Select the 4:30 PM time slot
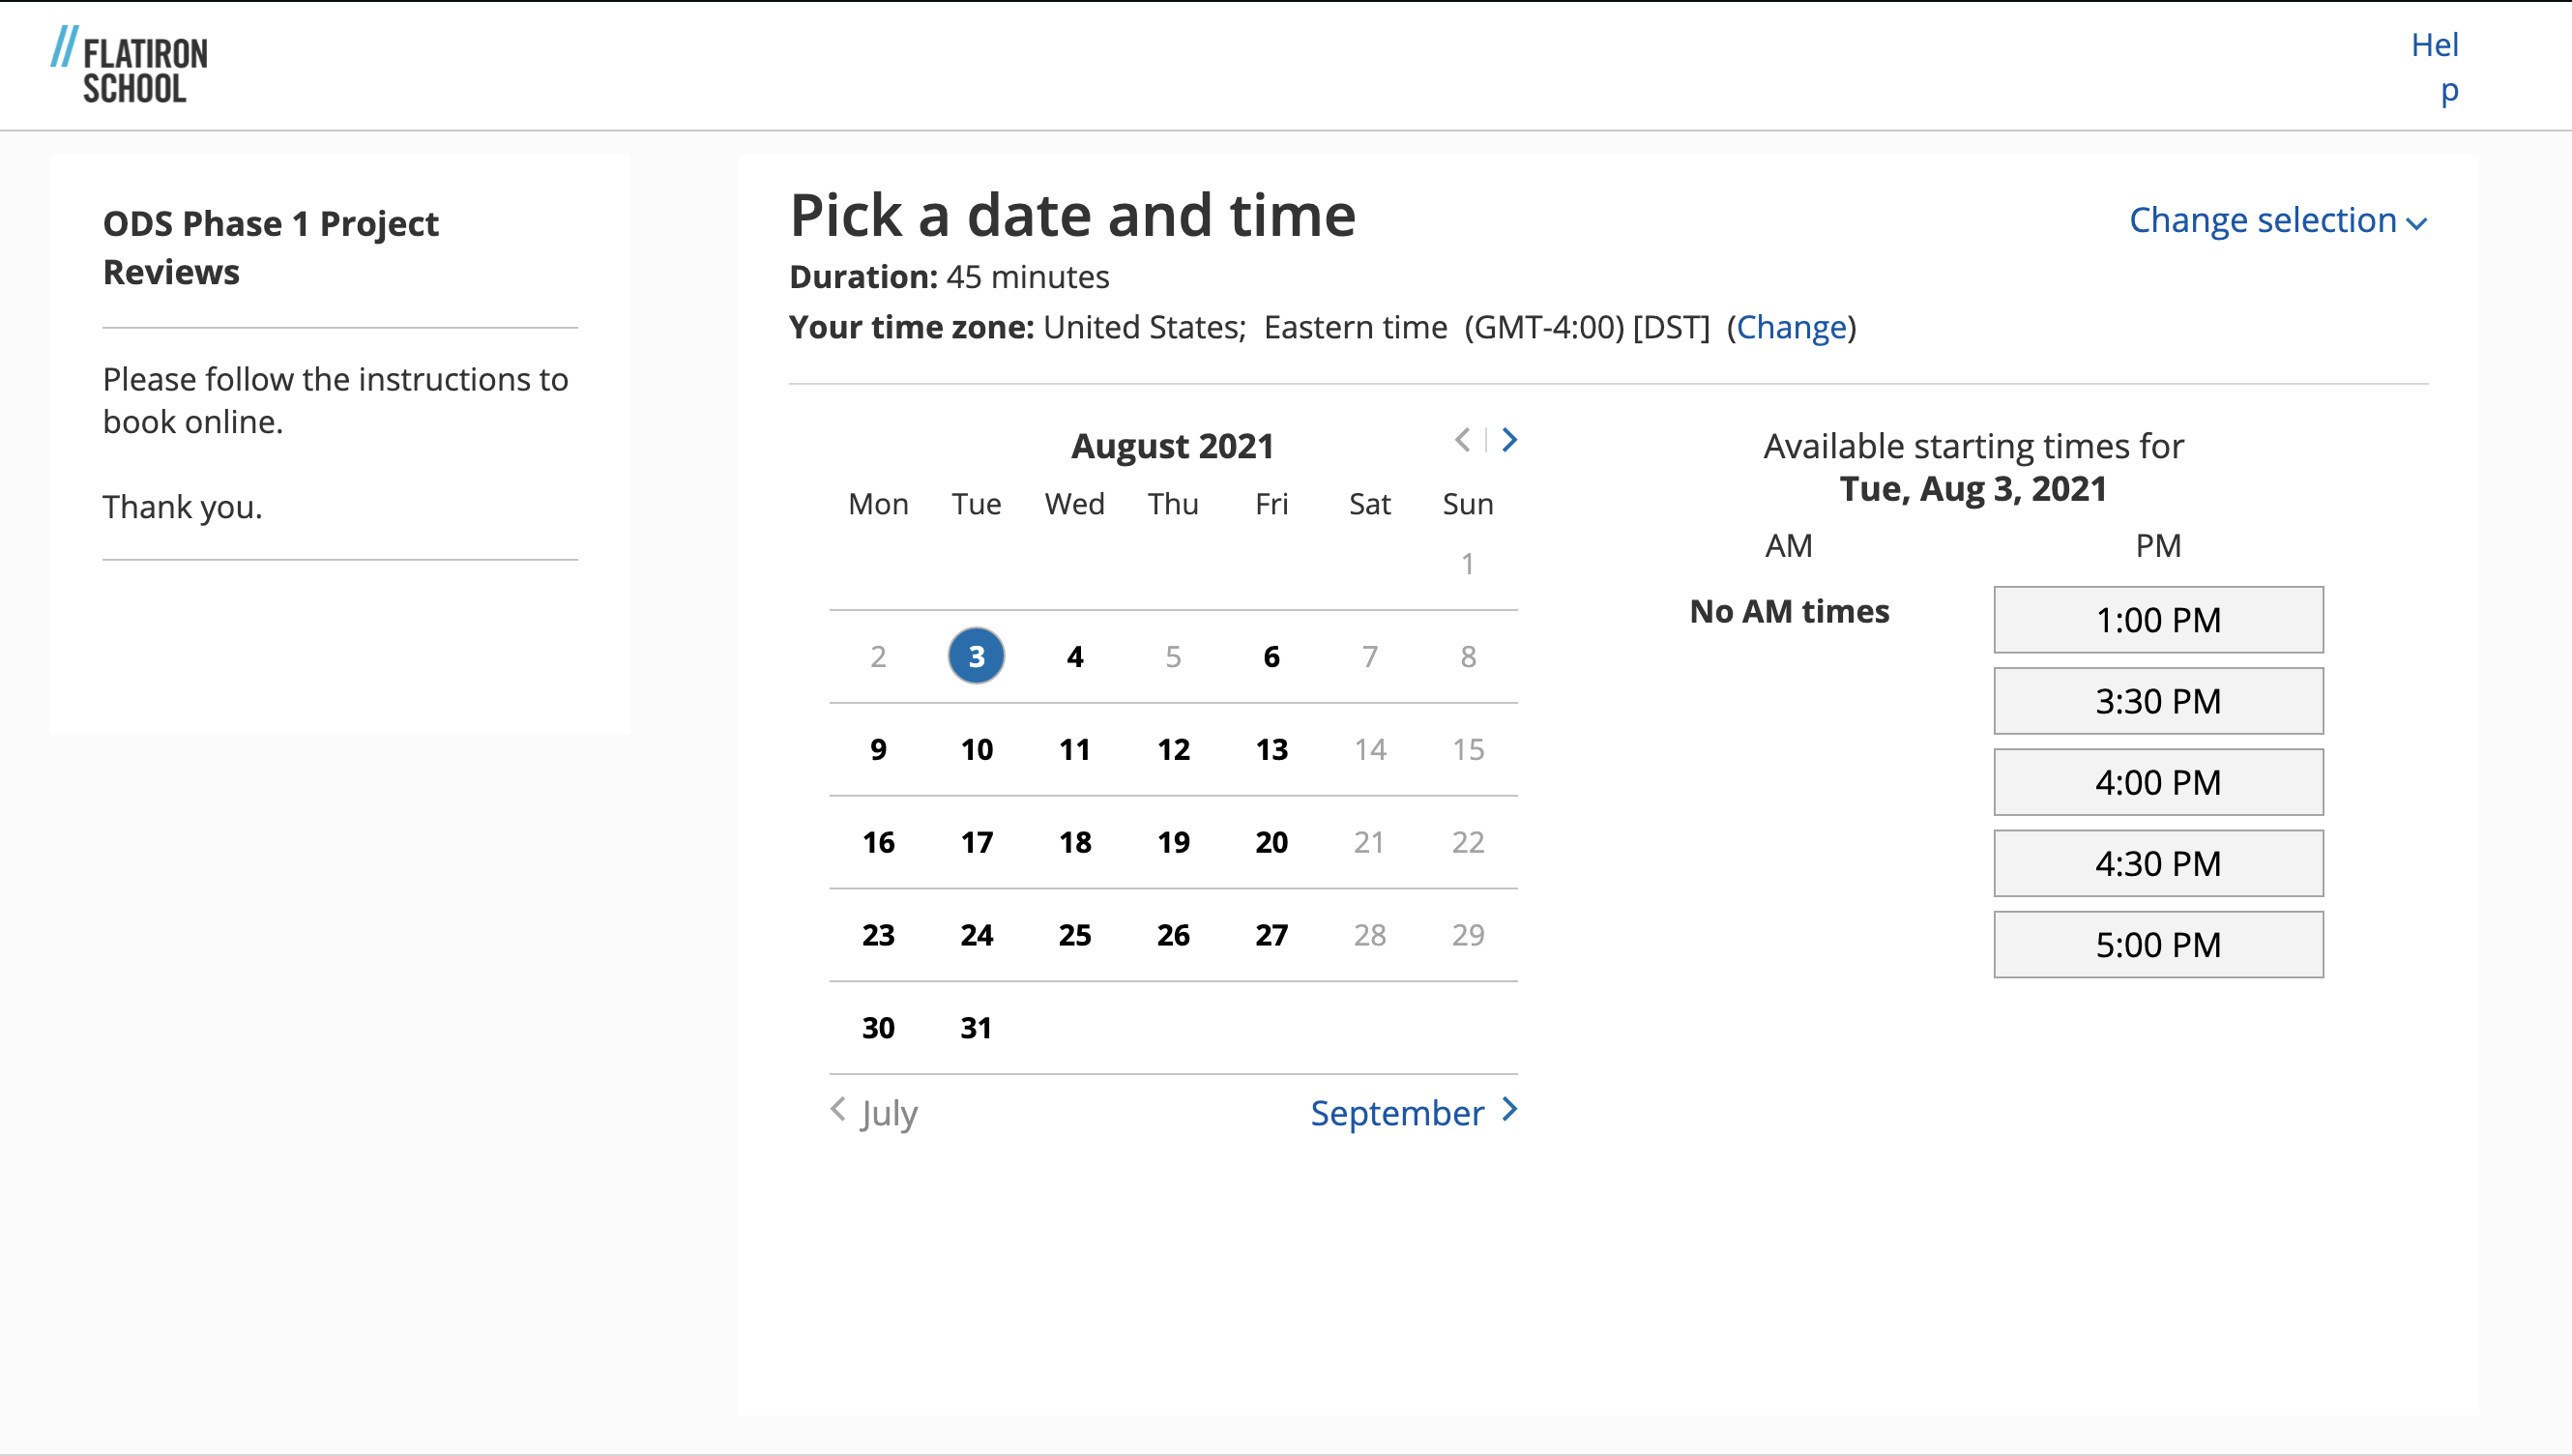This screenshot has width=2572, height=1456. [x=2158, y=864]
